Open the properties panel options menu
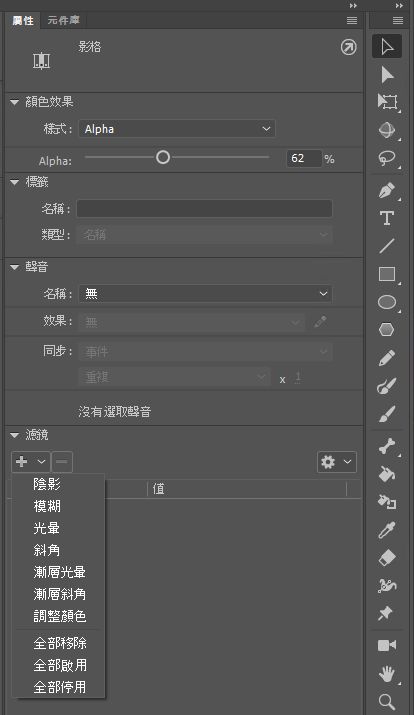Image resolution: width=414 pixels, height=715 pixels. pos(352,21)
